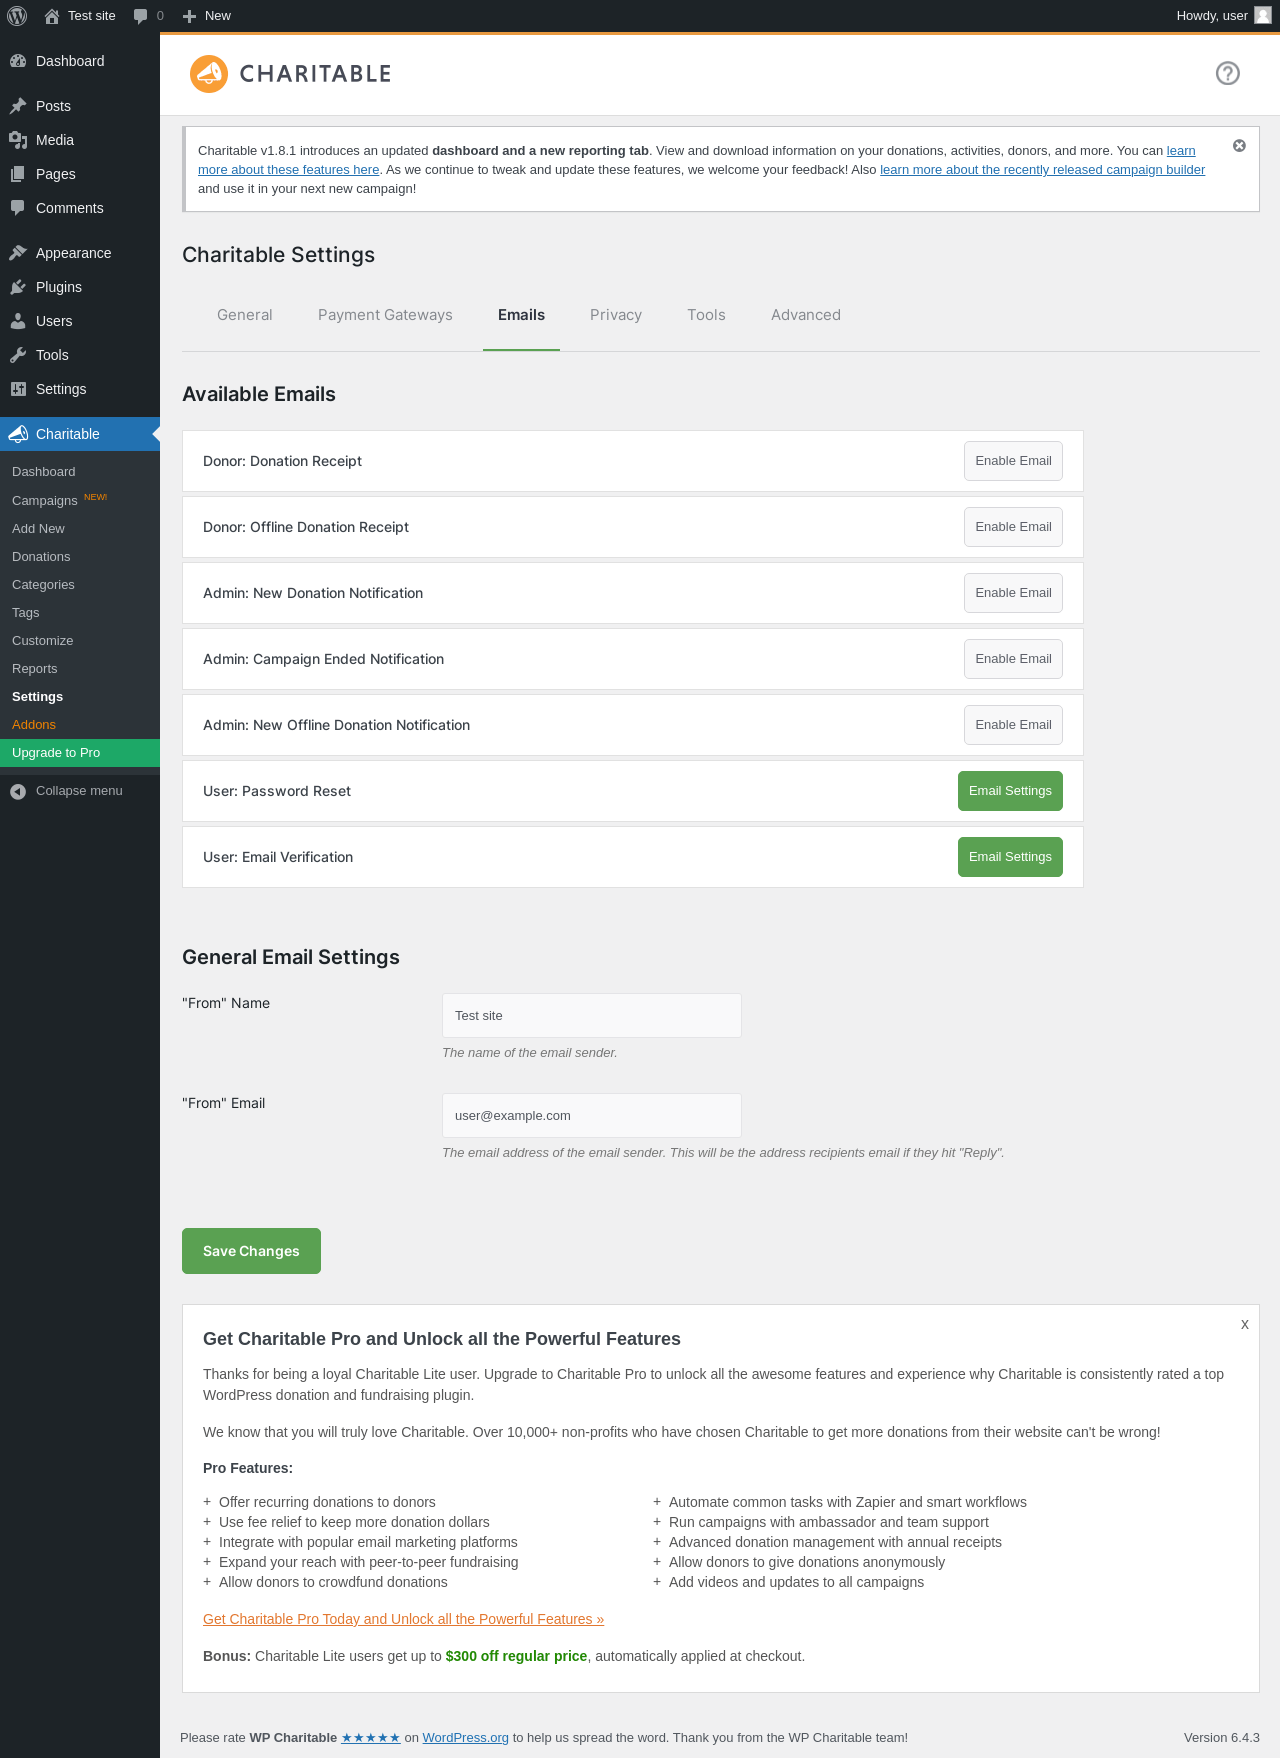Open Email Settings for User: Password Reset
The width and height of the screenshot is (1280, 1758).
pyautogui.click(x=1010, y=791)
